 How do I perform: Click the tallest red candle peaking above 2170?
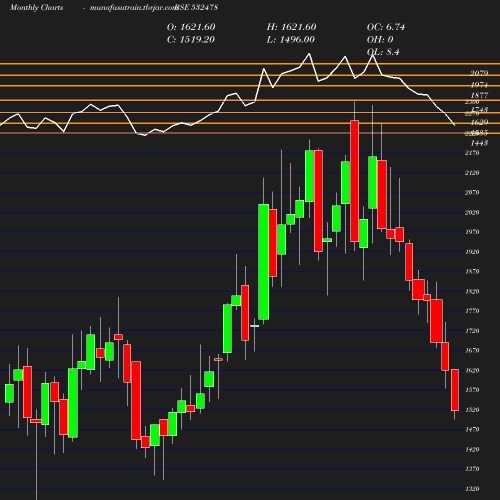[x=355, y=181]
